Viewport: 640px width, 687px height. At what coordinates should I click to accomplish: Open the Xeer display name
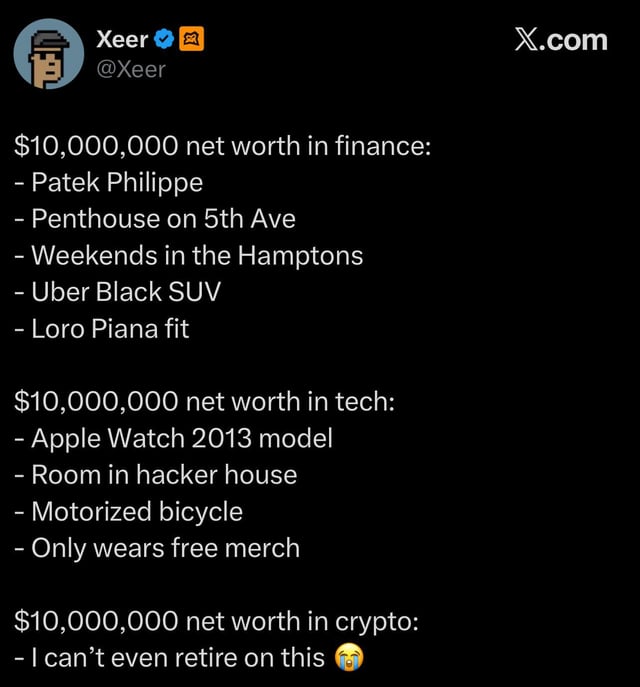pyautogui.click(x=121, y=40)
